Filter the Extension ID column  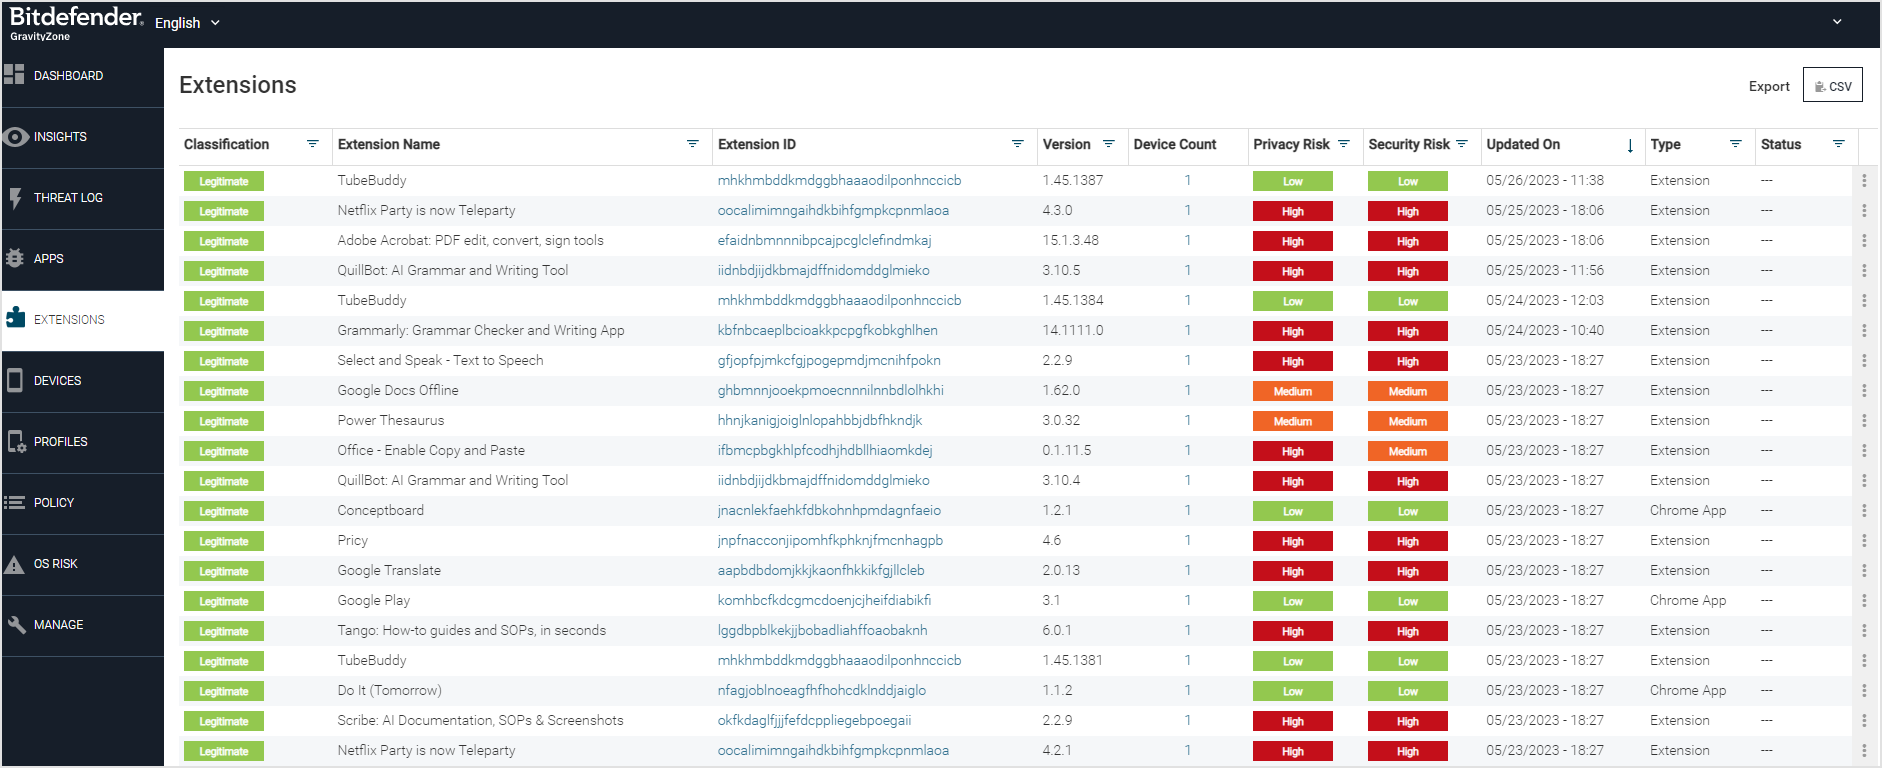(x=1017, y=144)
